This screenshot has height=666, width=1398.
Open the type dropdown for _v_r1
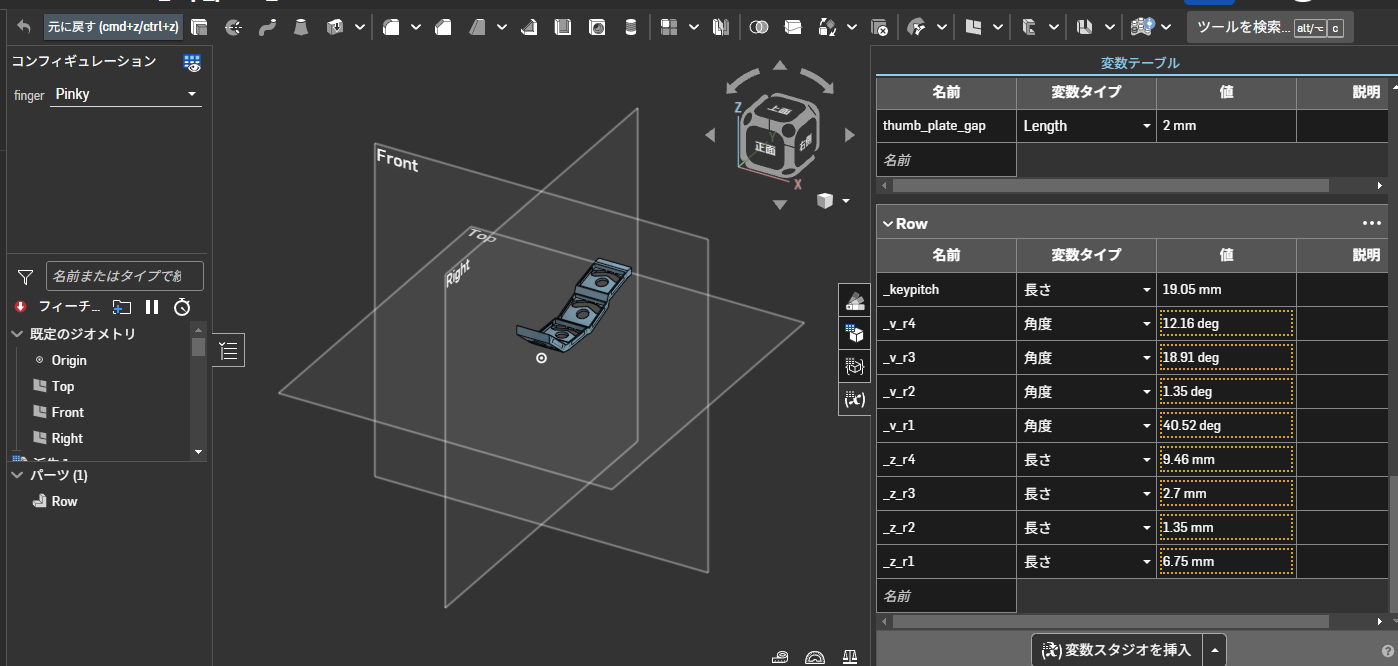pos(1146,426)
